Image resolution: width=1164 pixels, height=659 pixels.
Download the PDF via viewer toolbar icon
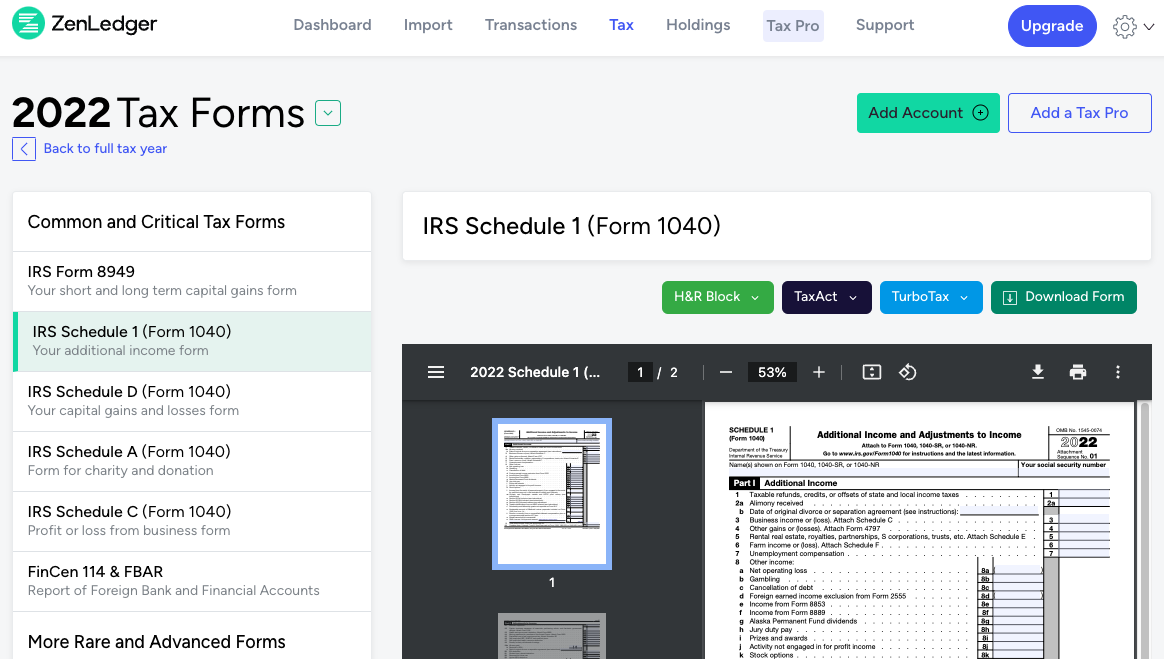point(1038,372)
